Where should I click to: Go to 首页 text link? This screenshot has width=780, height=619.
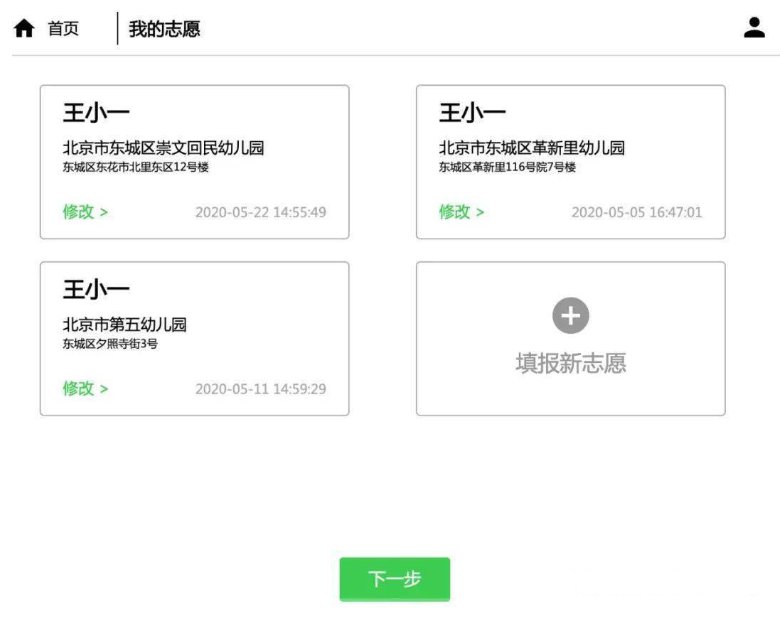63,28
